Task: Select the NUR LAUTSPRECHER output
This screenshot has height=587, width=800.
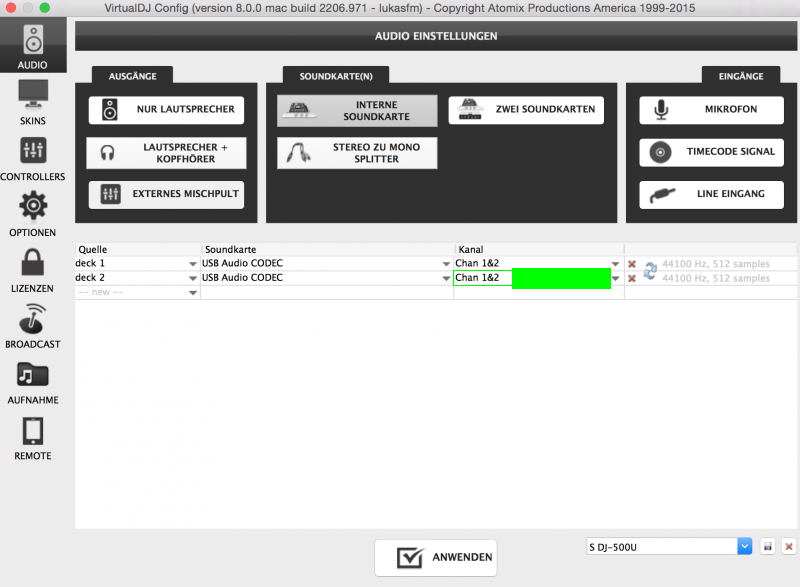Action: (x=166, y=110)
